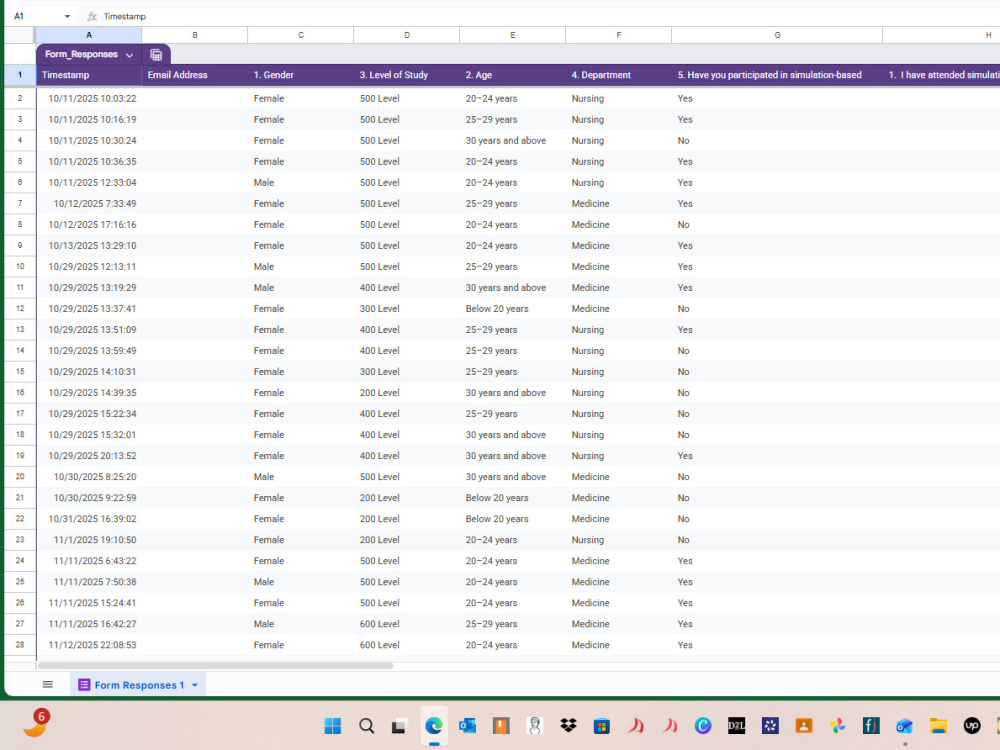Select the Medicine cell in row 7

pyautogui.click(x=618, y=203)
